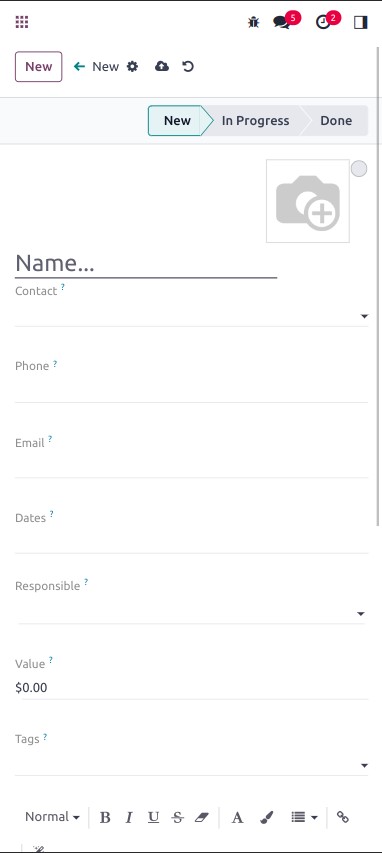
Task: Open the conversations message icon
Action: tap(282, 22)
